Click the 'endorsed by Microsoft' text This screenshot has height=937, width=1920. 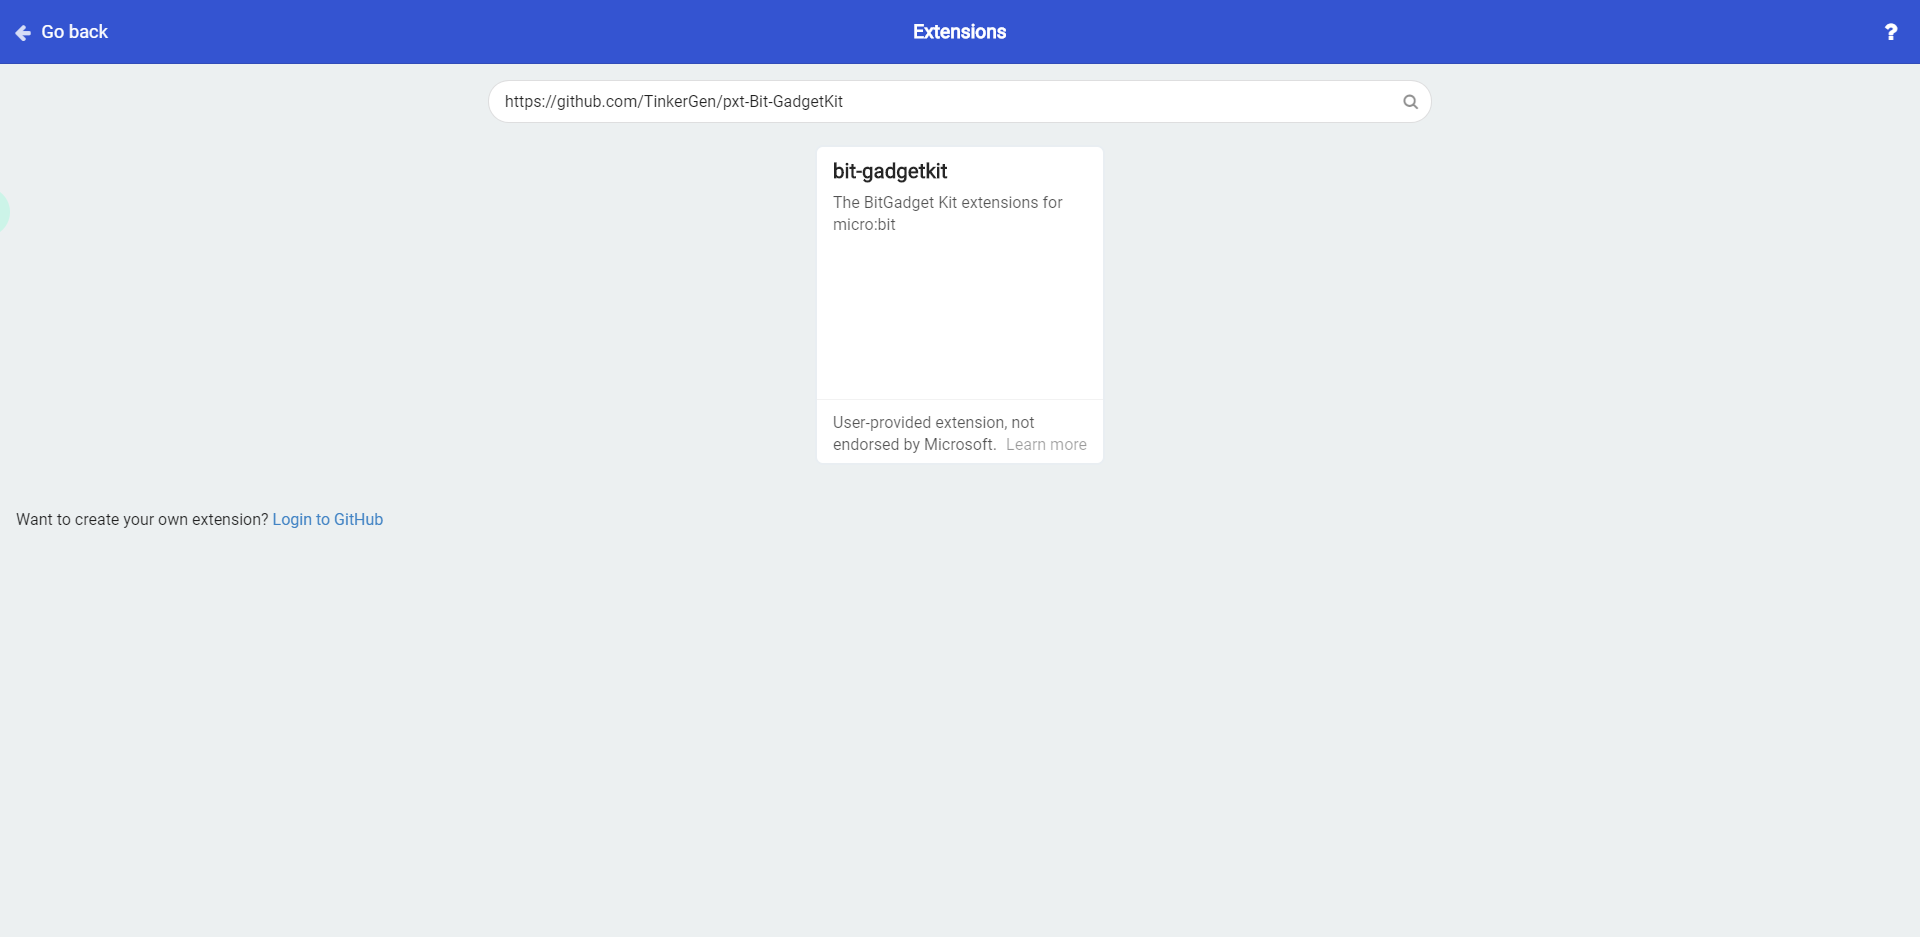pyautogui.click(x=914, y=445)
